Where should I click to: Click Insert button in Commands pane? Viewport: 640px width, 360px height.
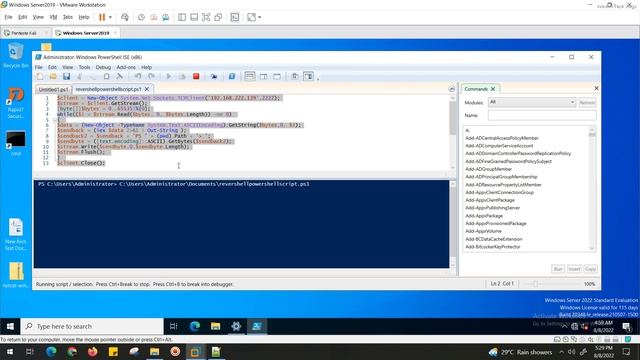[574, 269]
